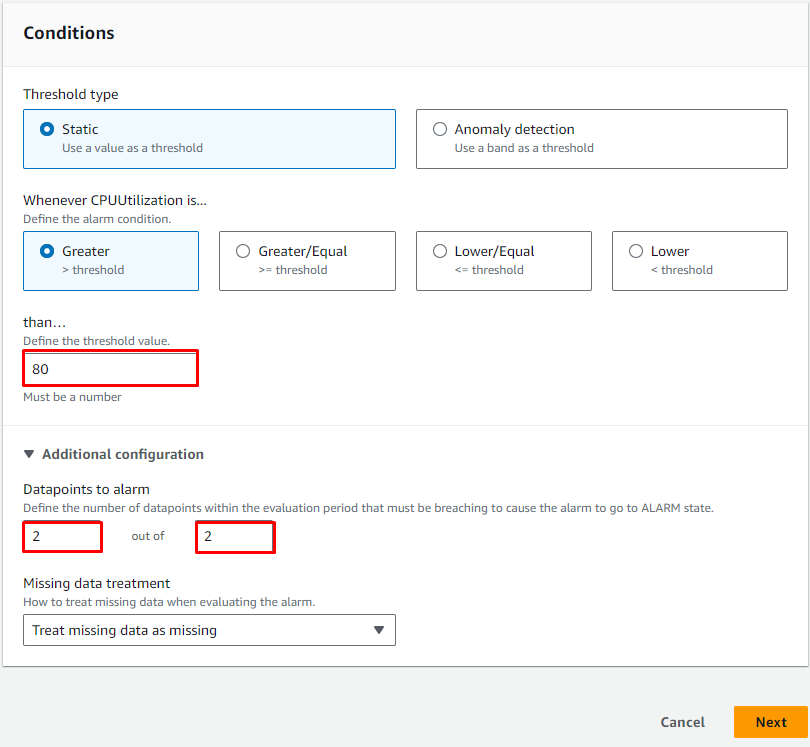810x747 pixels.
Task: Click the Conditions section heading
Action: tap(69, 33)
